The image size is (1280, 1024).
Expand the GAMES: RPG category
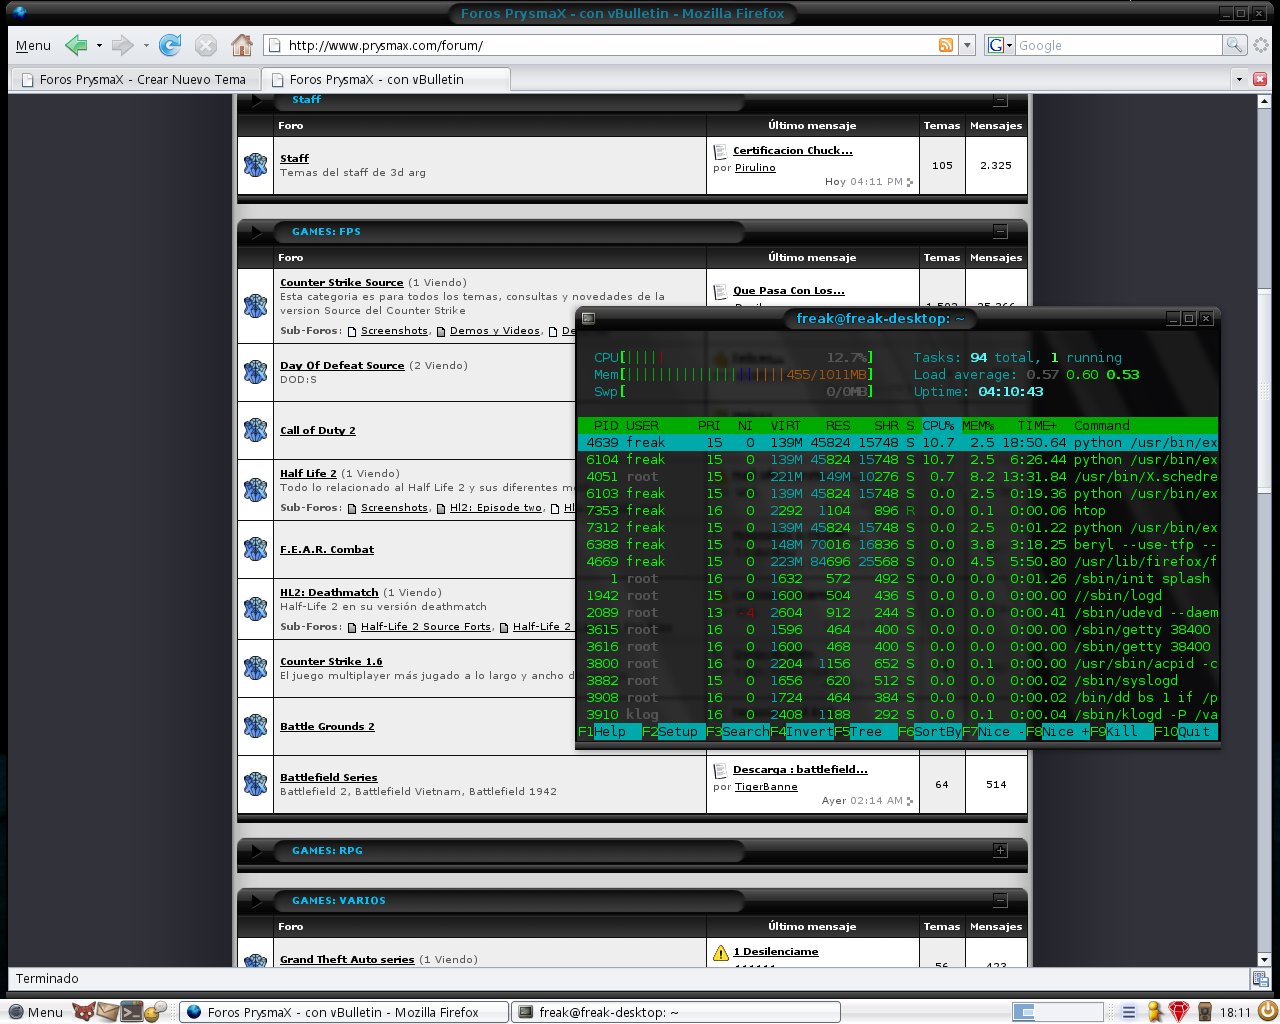1000,850
